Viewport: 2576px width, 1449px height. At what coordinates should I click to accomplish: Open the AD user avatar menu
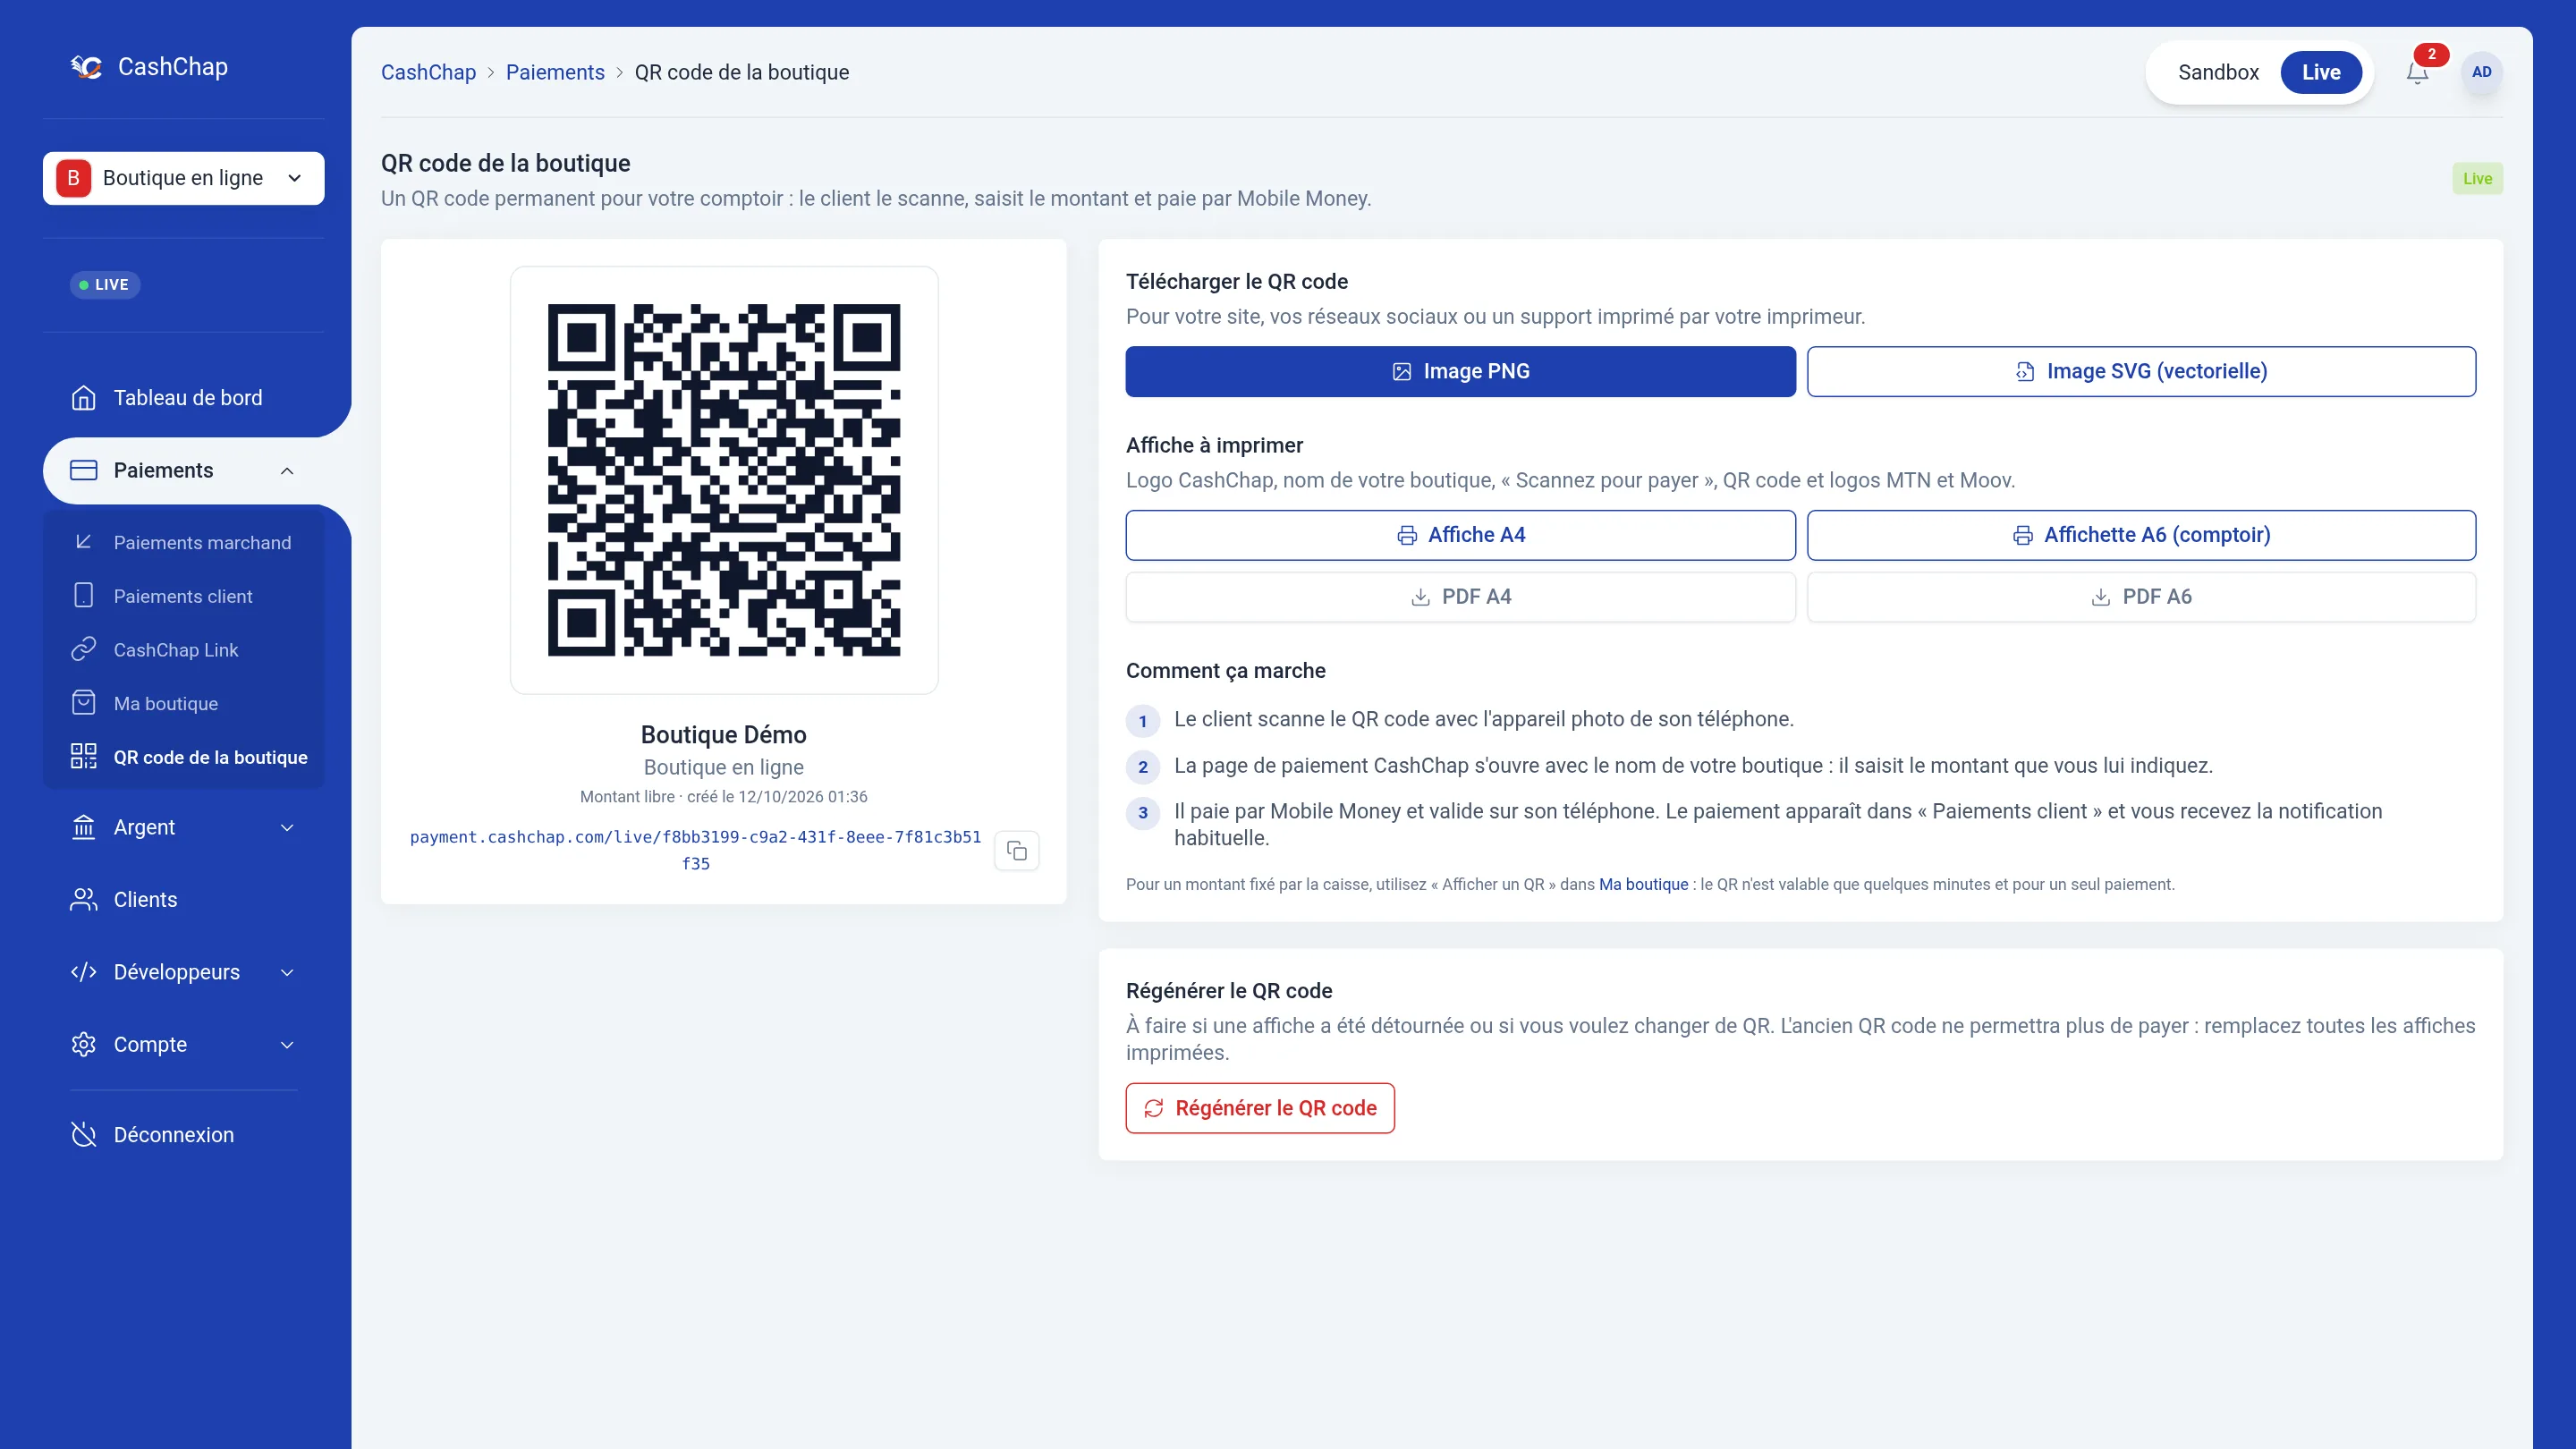[2481, 72]
